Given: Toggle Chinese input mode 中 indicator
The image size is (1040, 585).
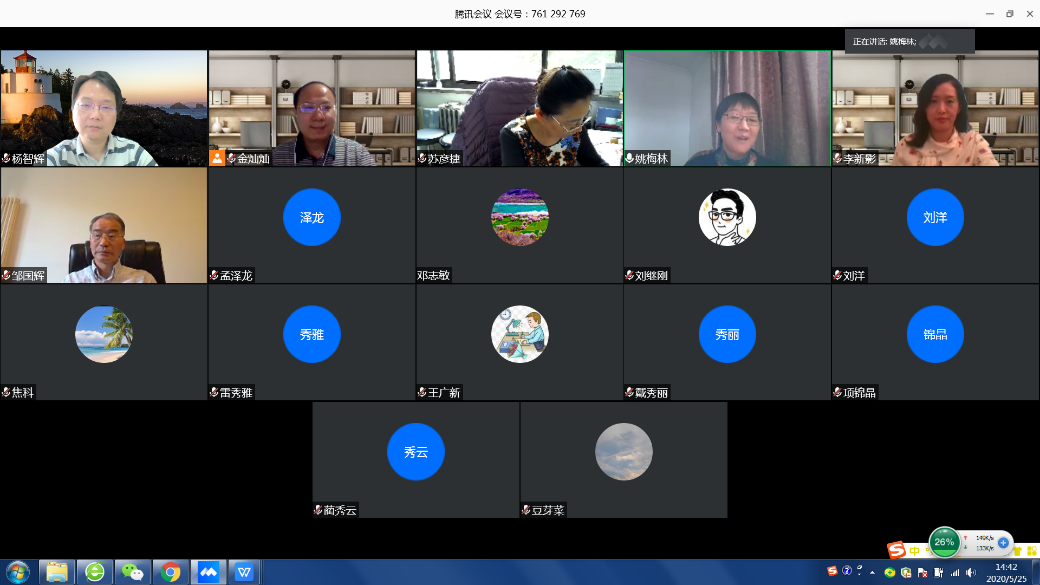Looking at the screenshot, I should [915, 551].
